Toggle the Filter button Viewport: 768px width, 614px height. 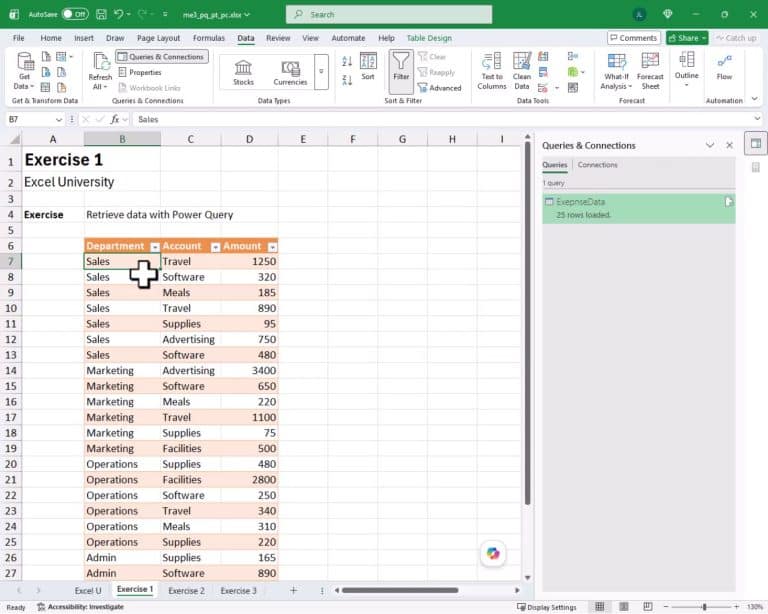(x=401, y=71)
